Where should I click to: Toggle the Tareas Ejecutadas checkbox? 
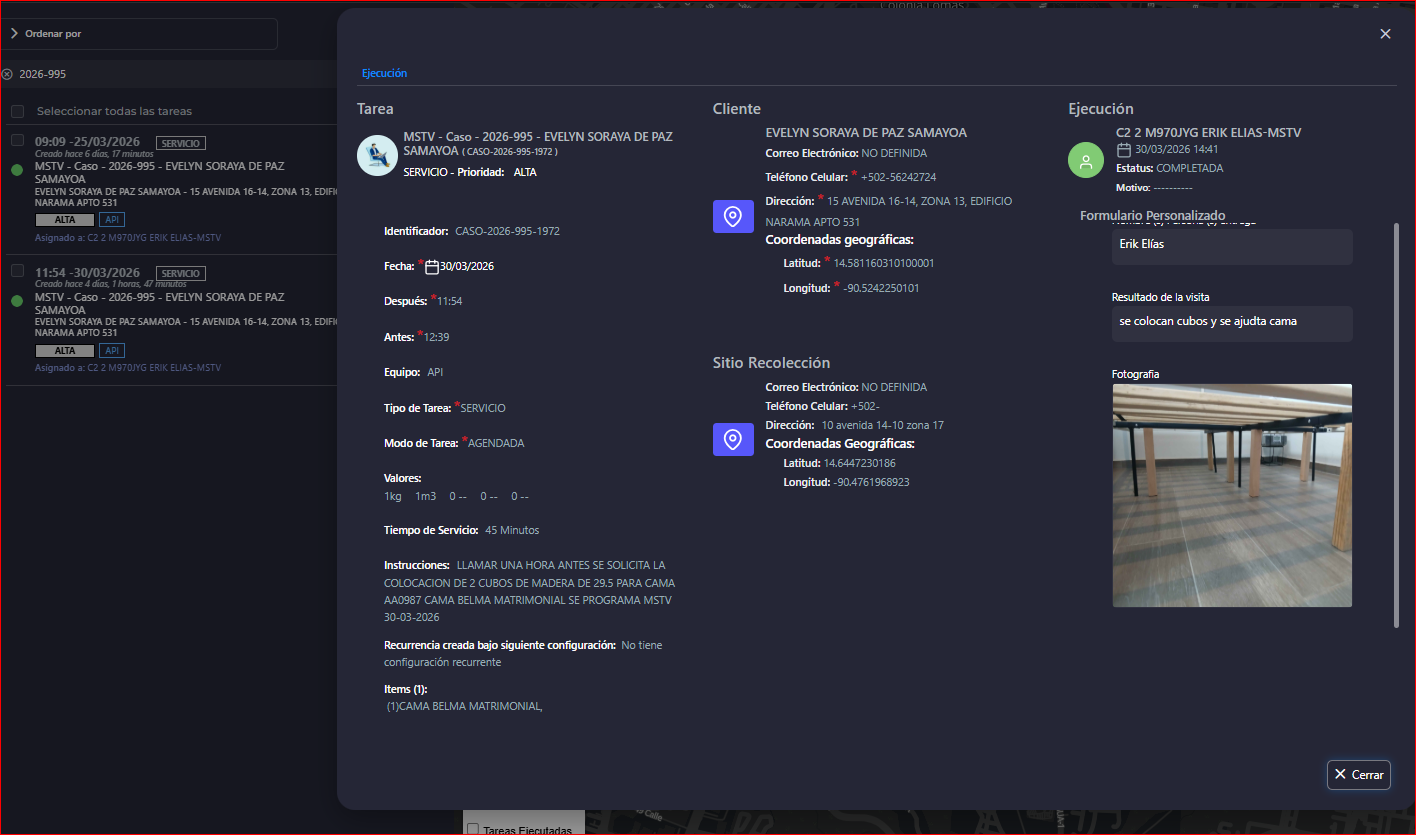tap(473, 829)
